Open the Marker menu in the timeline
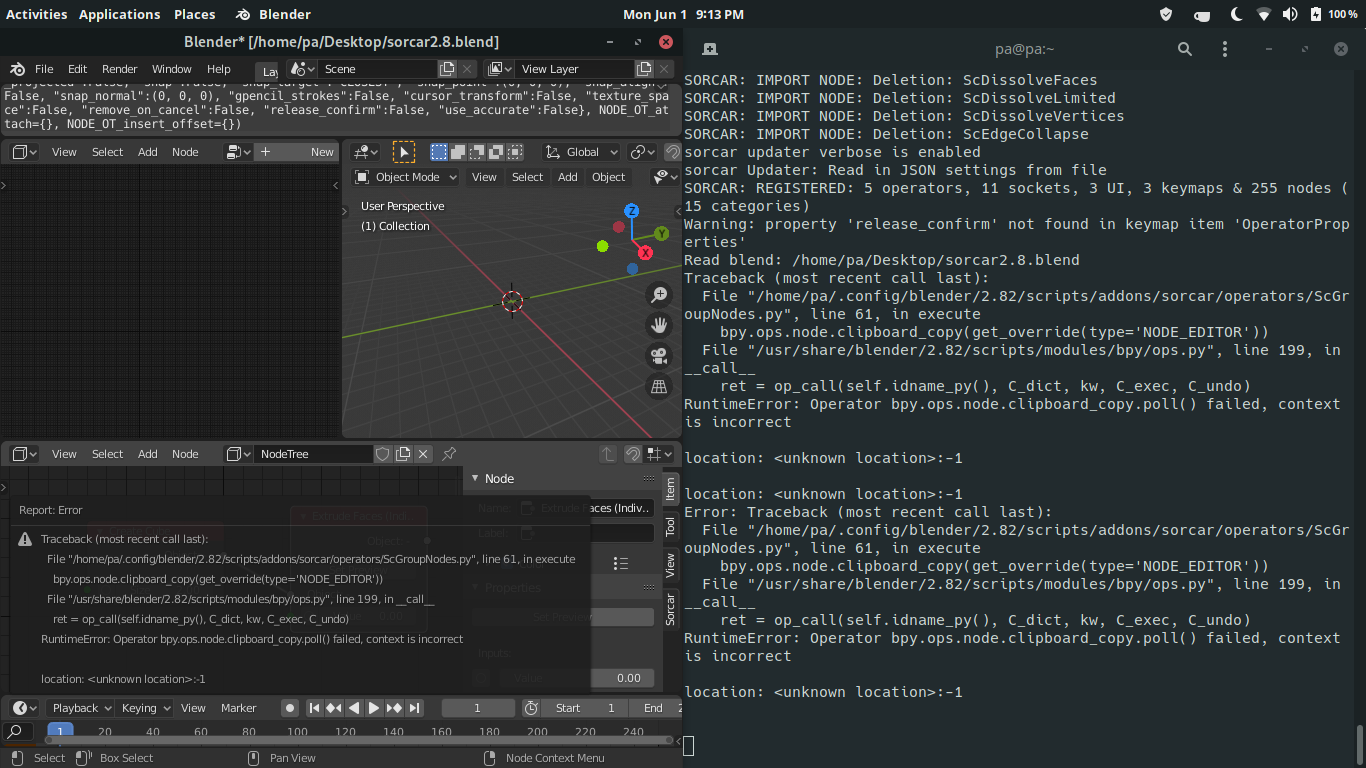This screenshot has height=768, width=1366. coord(239,708)
